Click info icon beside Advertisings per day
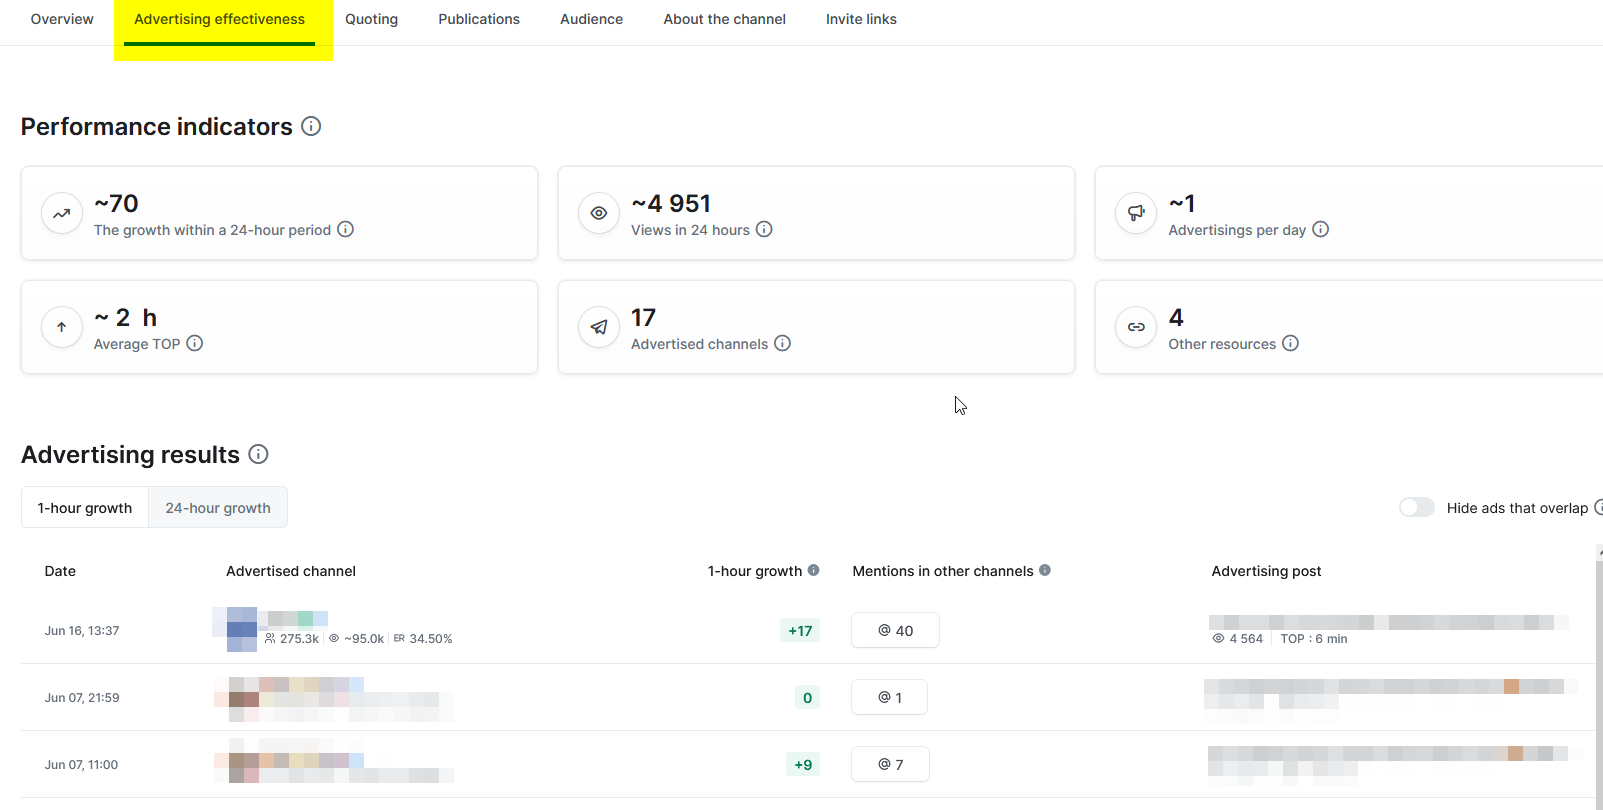Image resolution: width=1603 pixels, height=810 pixels. click(1320, 229)
